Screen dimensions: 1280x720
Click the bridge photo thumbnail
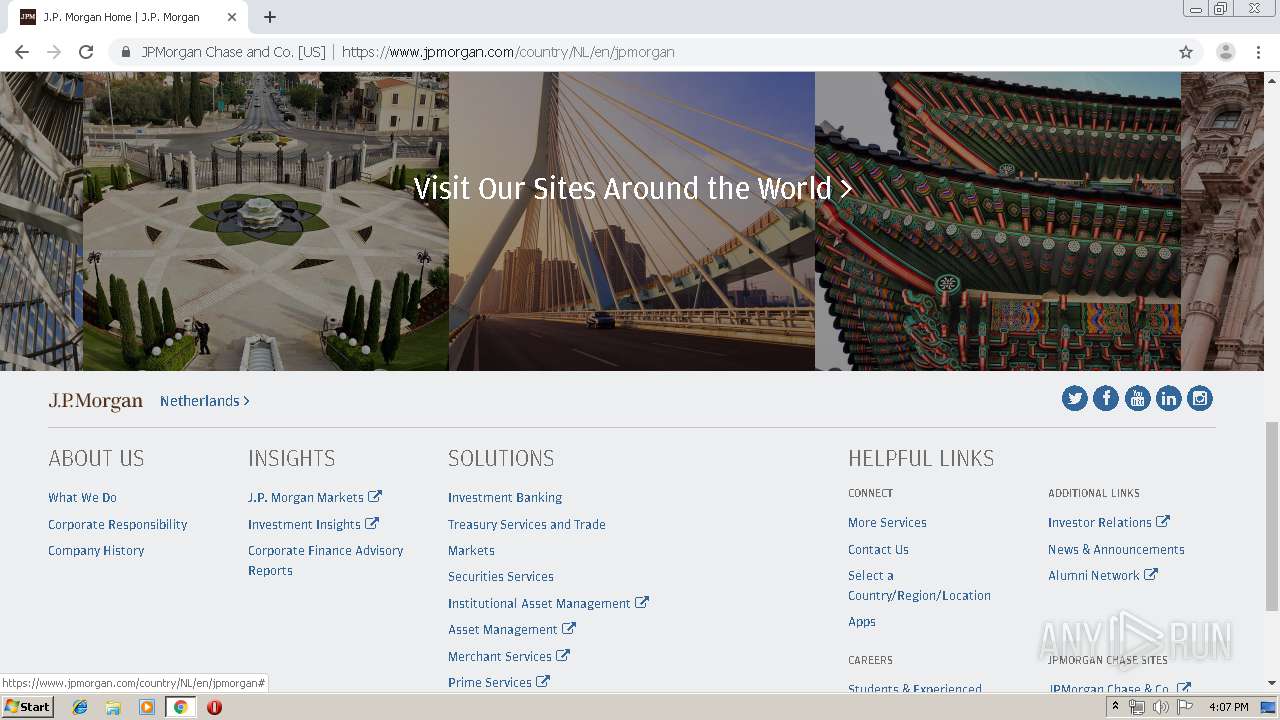(x=632, y=221)
